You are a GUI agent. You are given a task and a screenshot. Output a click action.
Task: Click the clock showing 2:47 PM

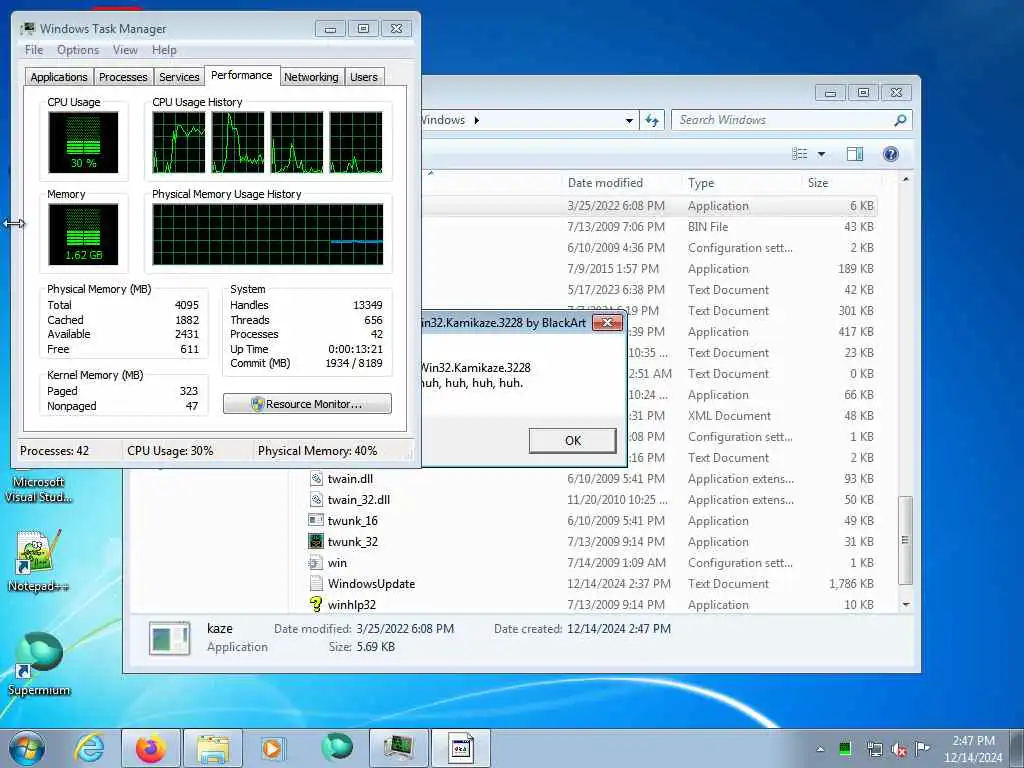[x=973, y=741]
